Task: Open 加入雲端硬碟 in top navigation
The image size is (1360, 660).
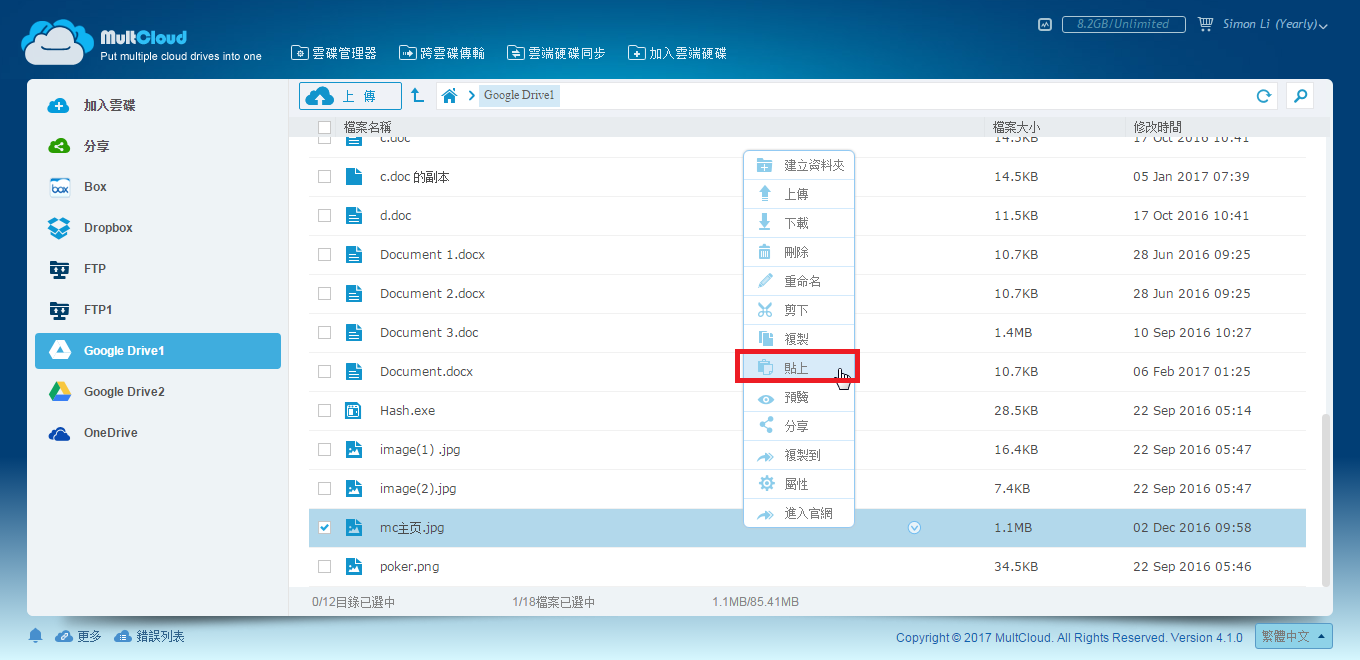Action: [x=677, y=53]
